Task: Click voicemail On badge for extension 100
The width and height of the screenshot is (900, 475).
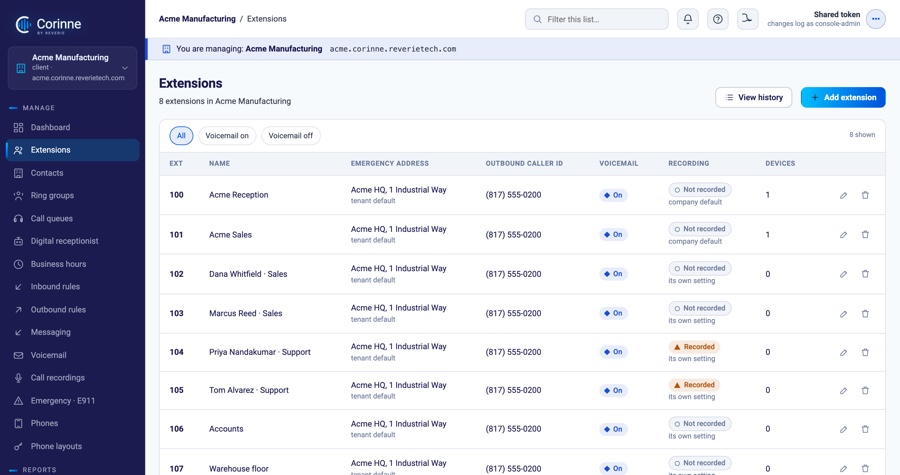Action: tap(613, 195)
